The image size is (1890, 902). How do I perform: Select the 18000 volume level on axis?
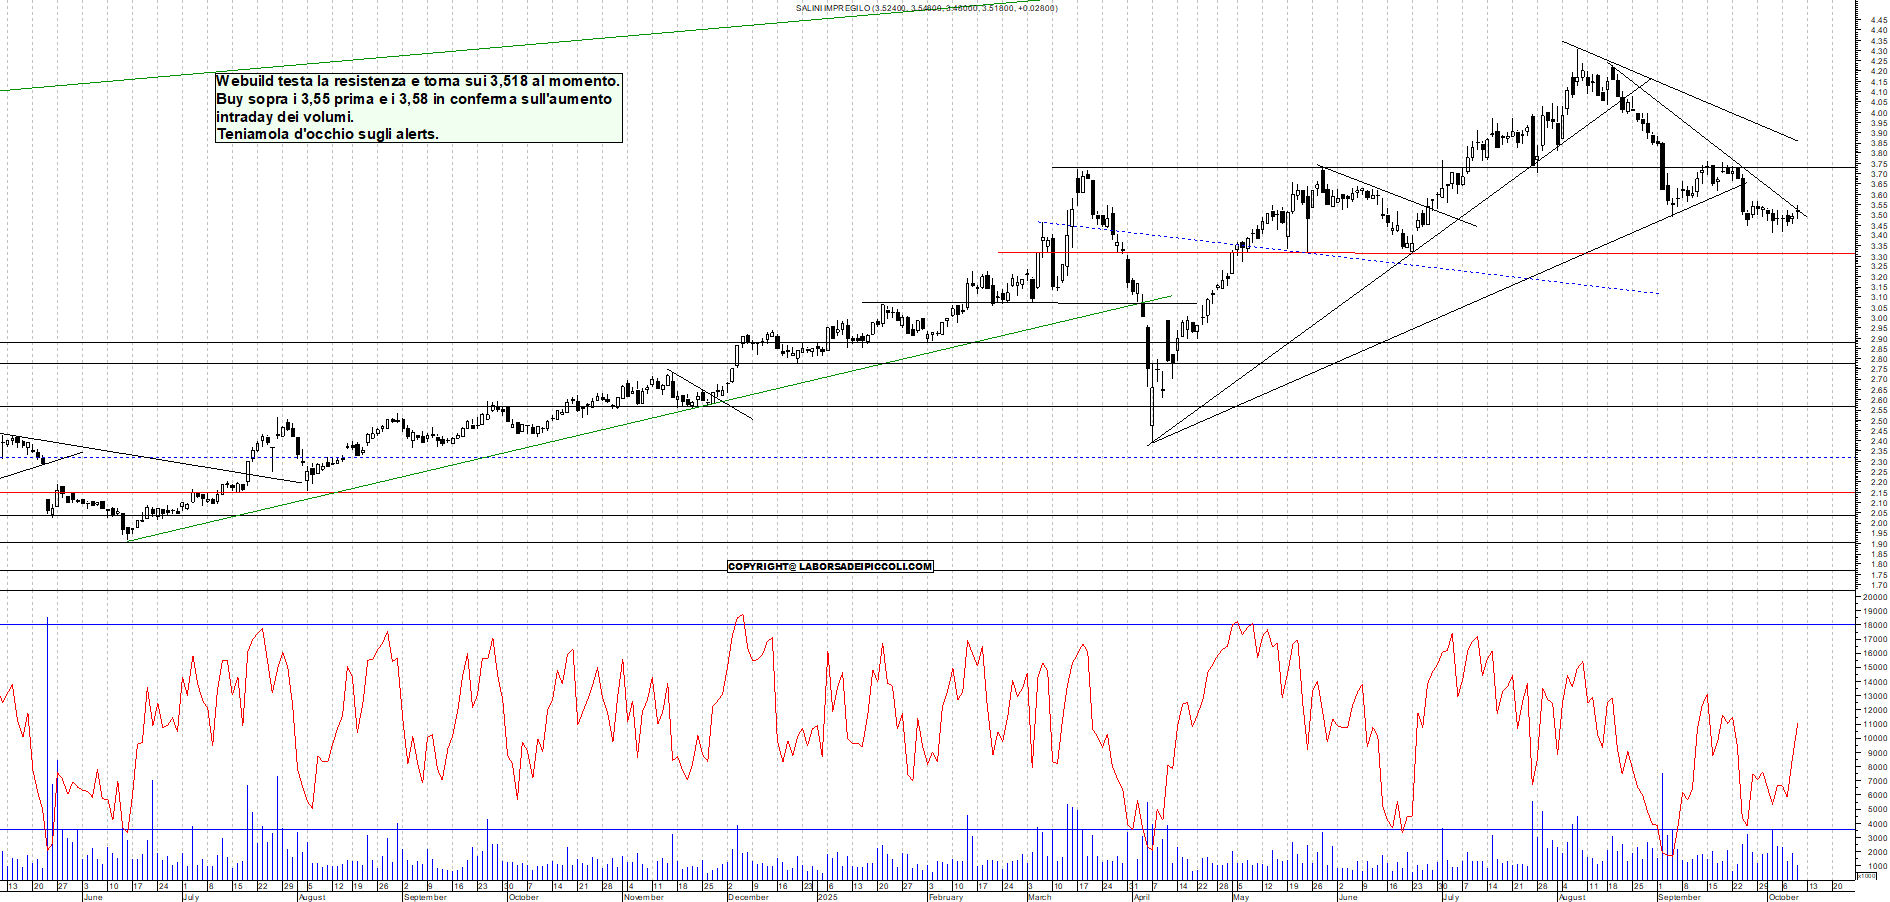point(1874,625)
